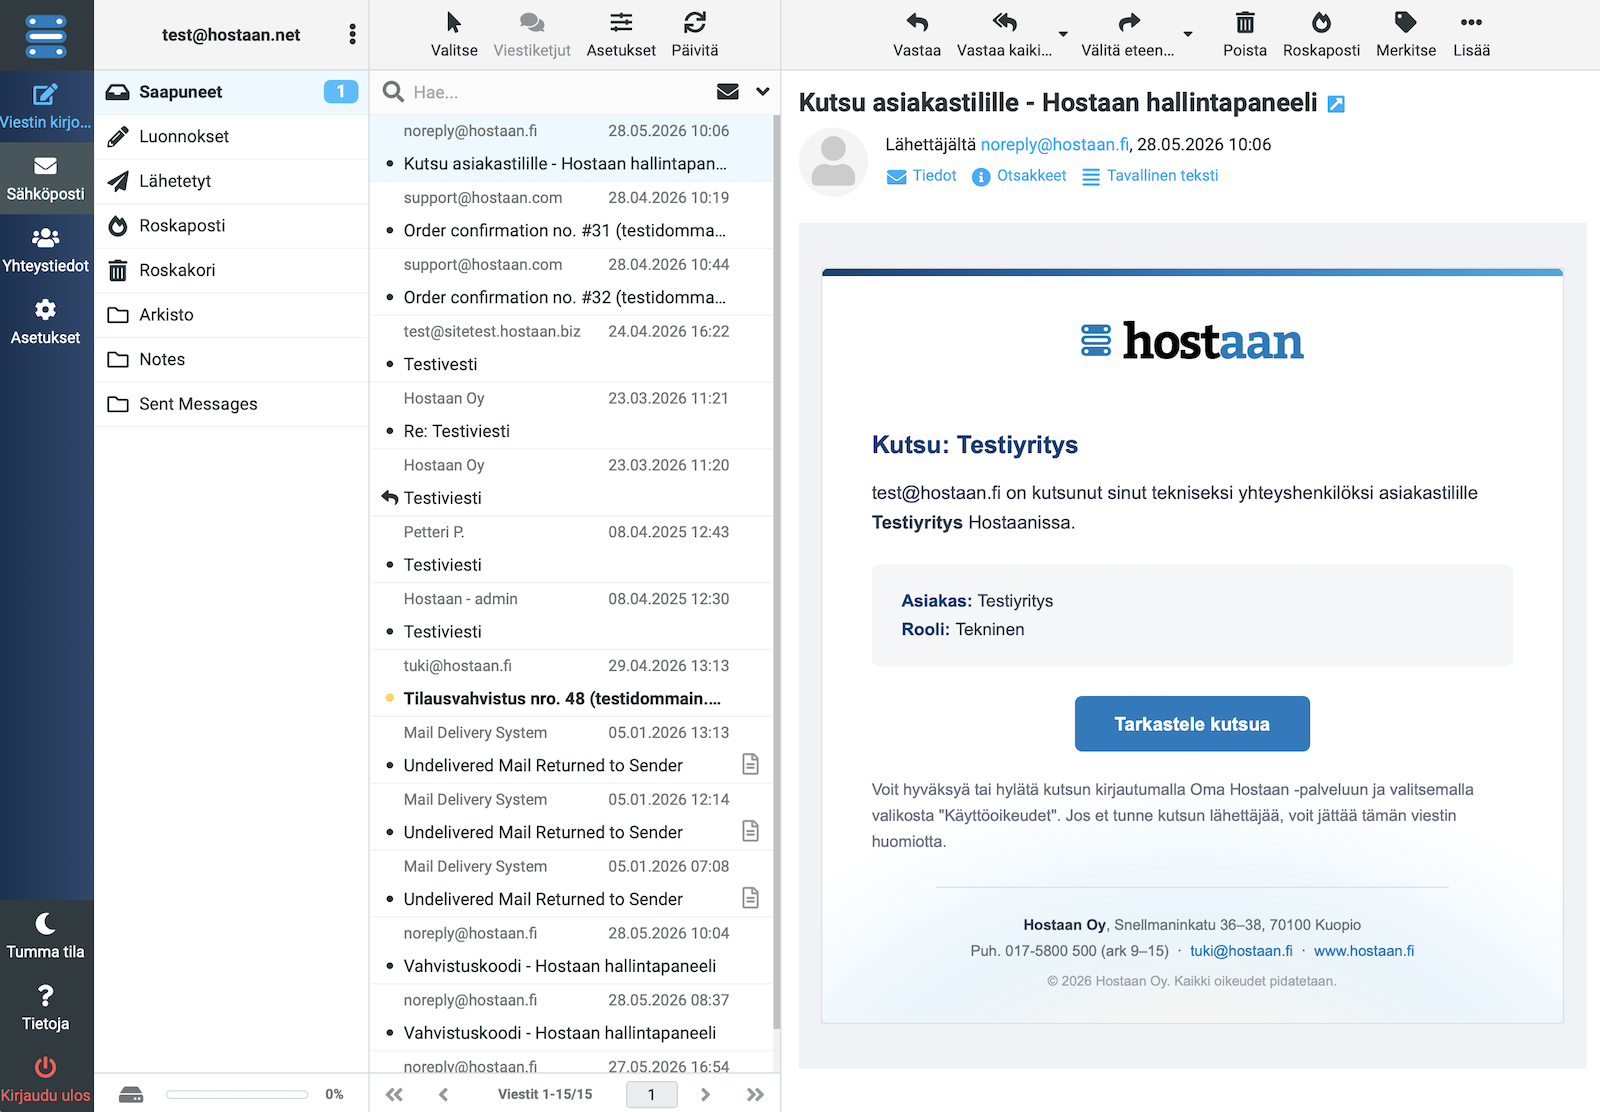Refresh the mailbox with Päivitä

coord(695,35)
